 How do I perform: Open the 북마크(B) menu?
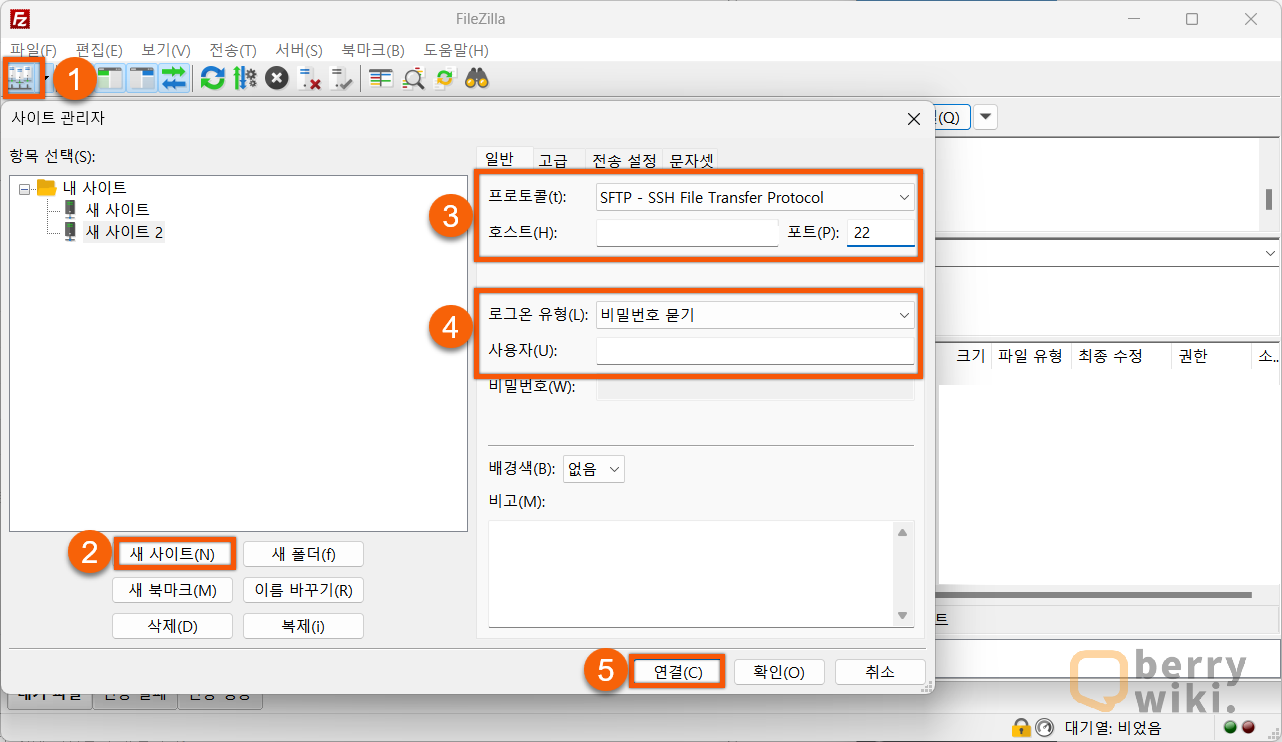pyautogui.click(x=373, y=50)
